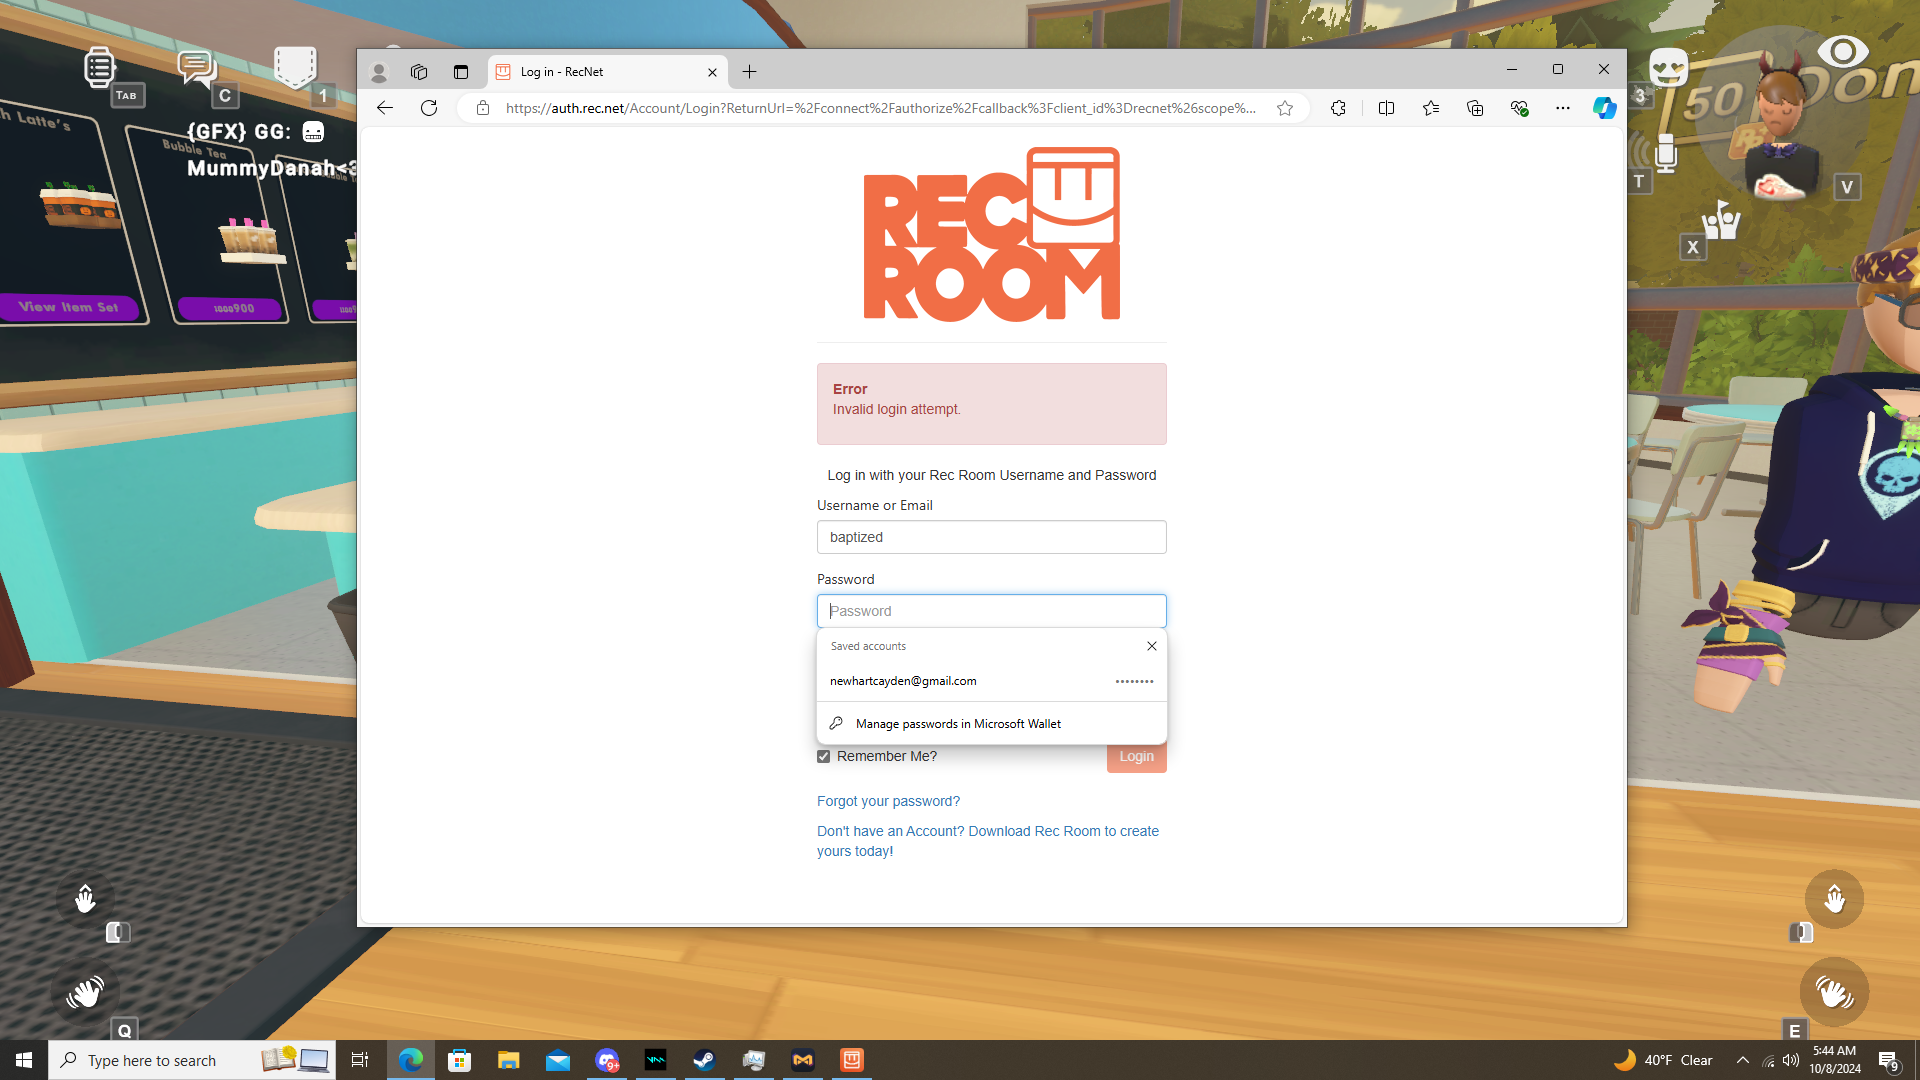Toggle the in-game microphone mute icon
Screen dimensions: 1920x1080
tap(1665, 153)
